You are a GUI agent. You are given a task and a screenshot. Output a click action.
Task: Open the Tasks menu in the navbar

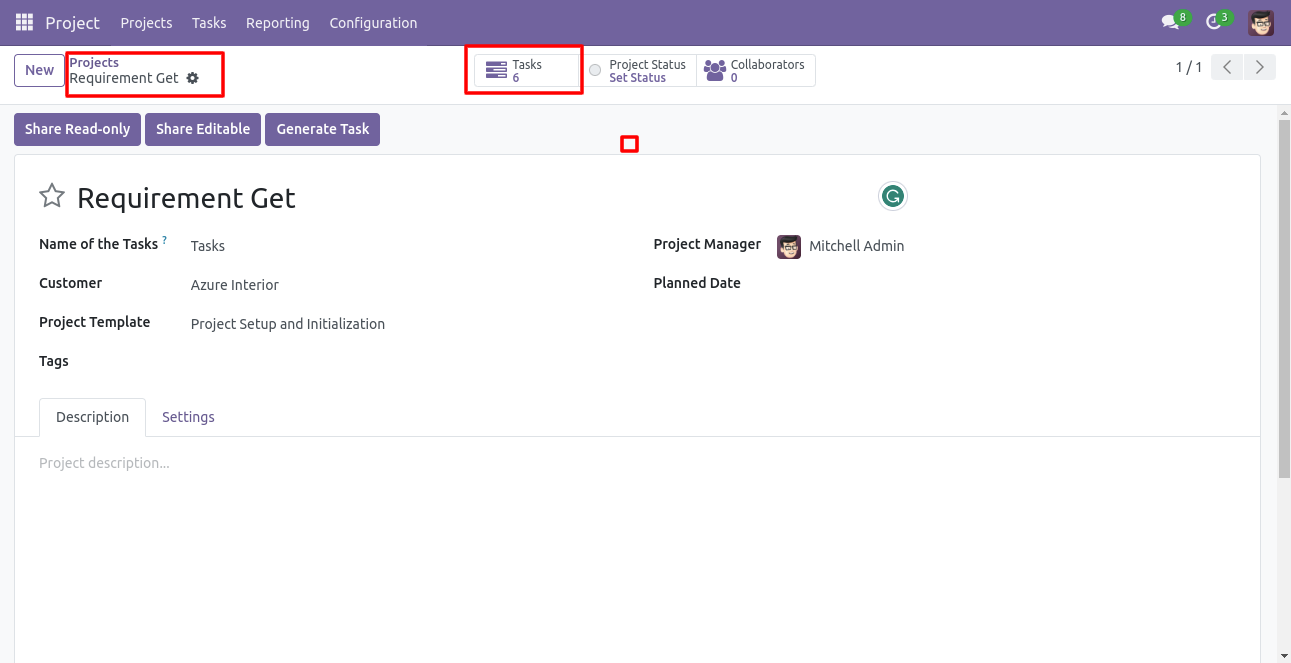tap(209, 22)
